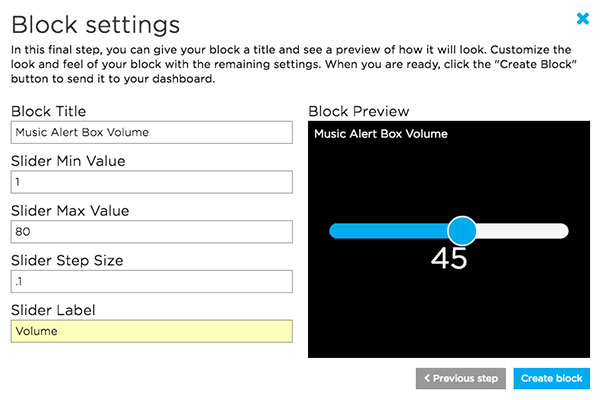Click the Slider Min Value label
The image size is (600, 400).
(x=67, y=161)
